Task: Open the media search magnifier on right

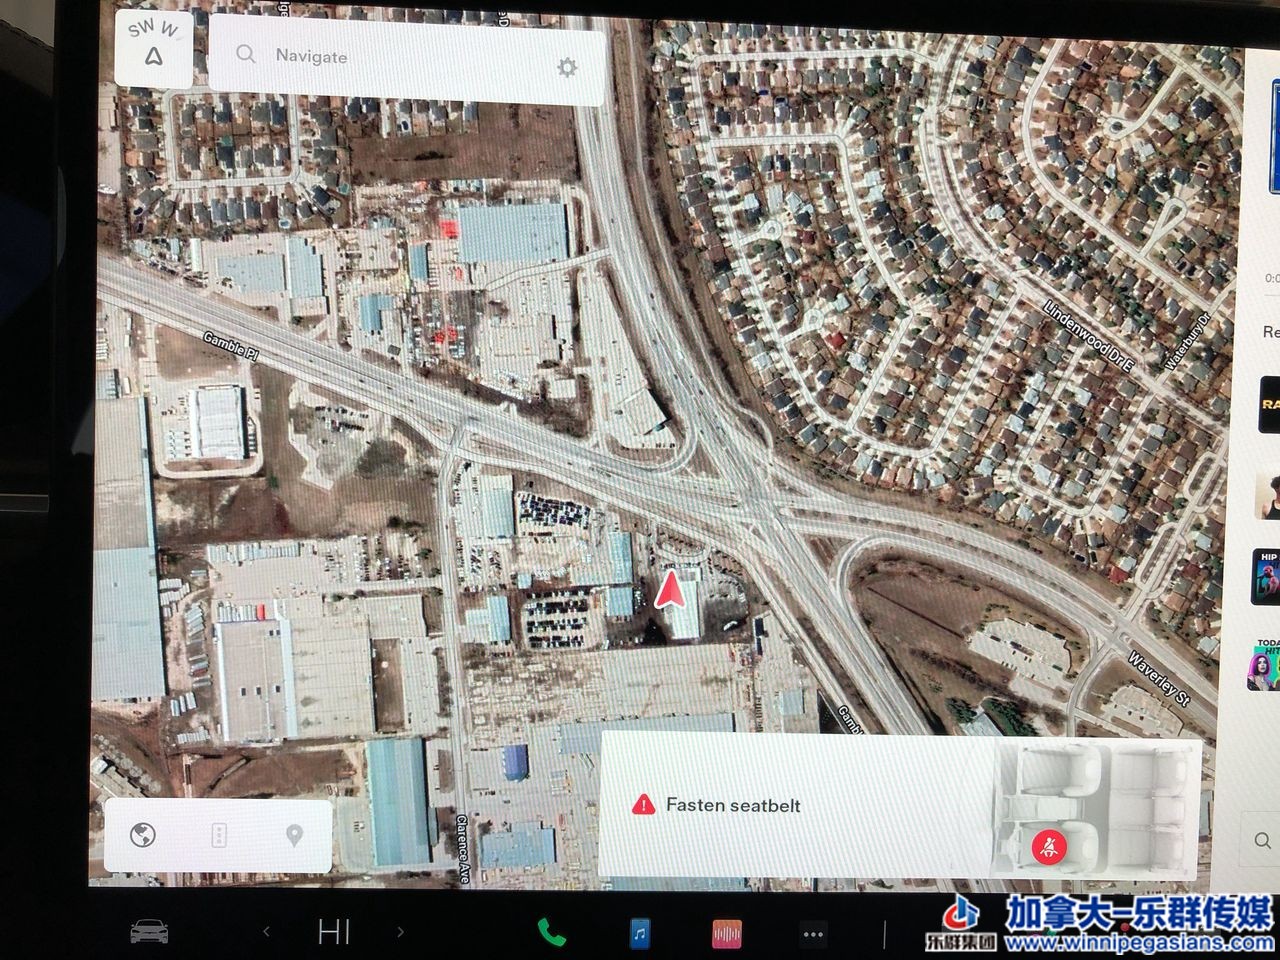Action: [x=1262, y=841]
